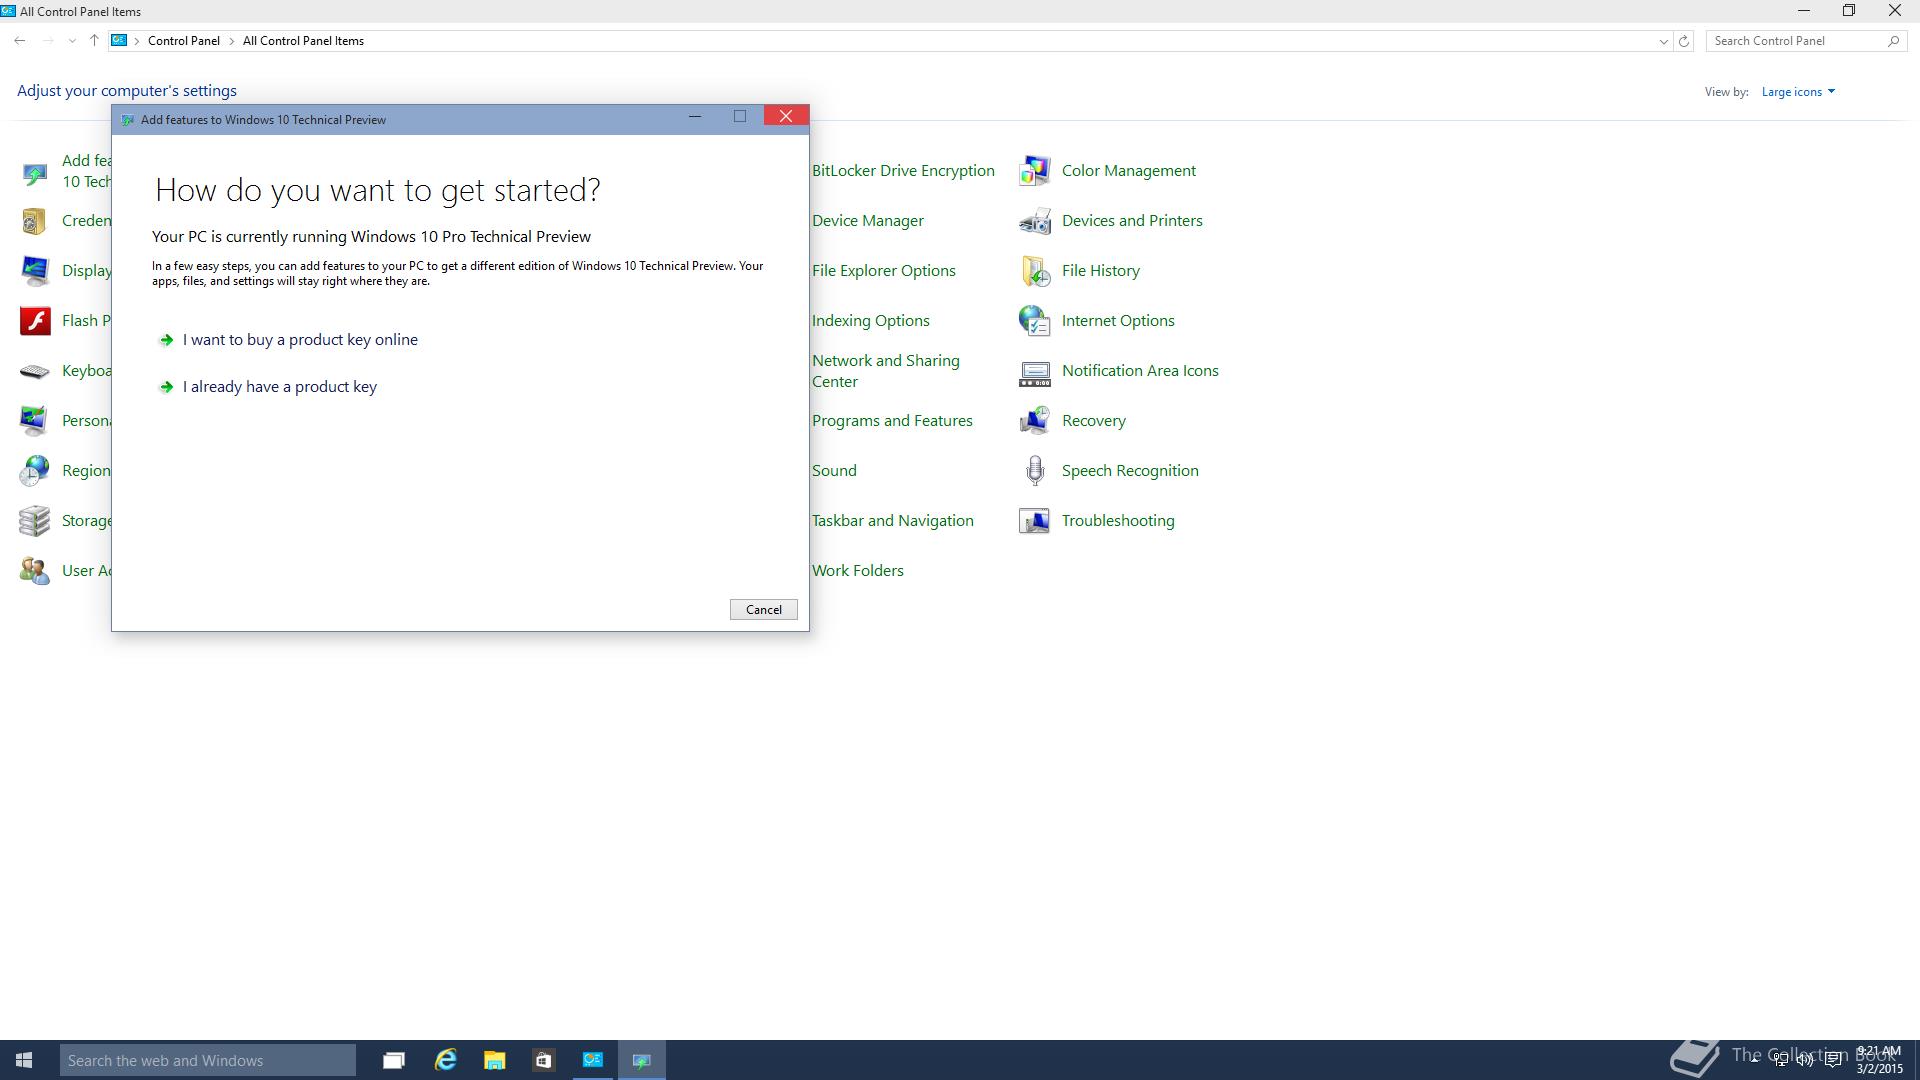The height and width of the screenshot is (1080, 1920).
Task: Click the Keyboard icon
Action: [35, 371]
